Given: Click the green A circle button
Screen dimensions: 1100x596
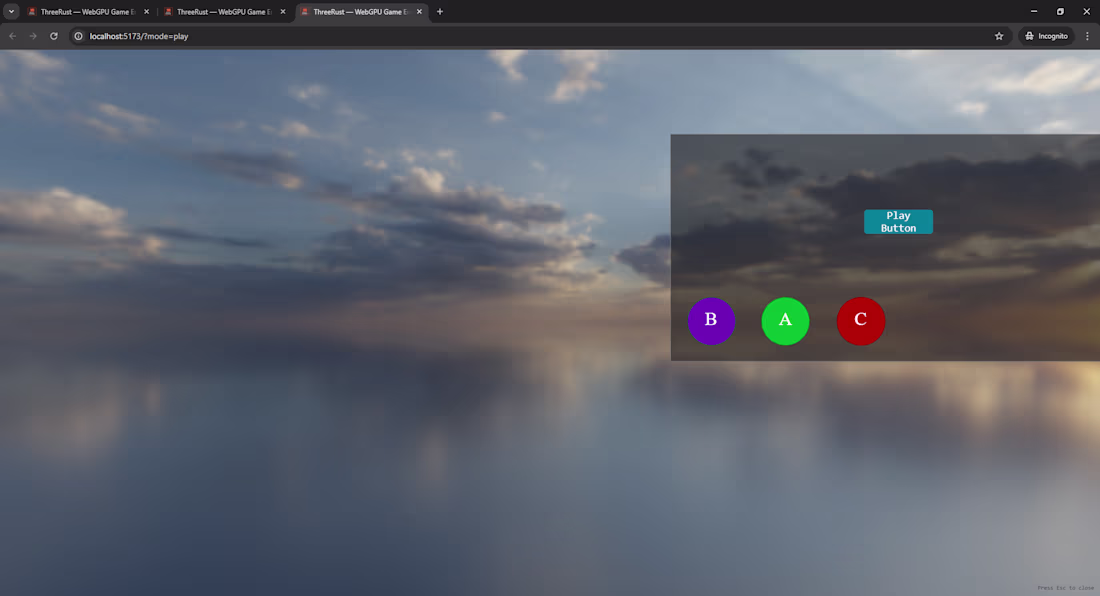Looking at the screenshot, I should pos(785,320).
